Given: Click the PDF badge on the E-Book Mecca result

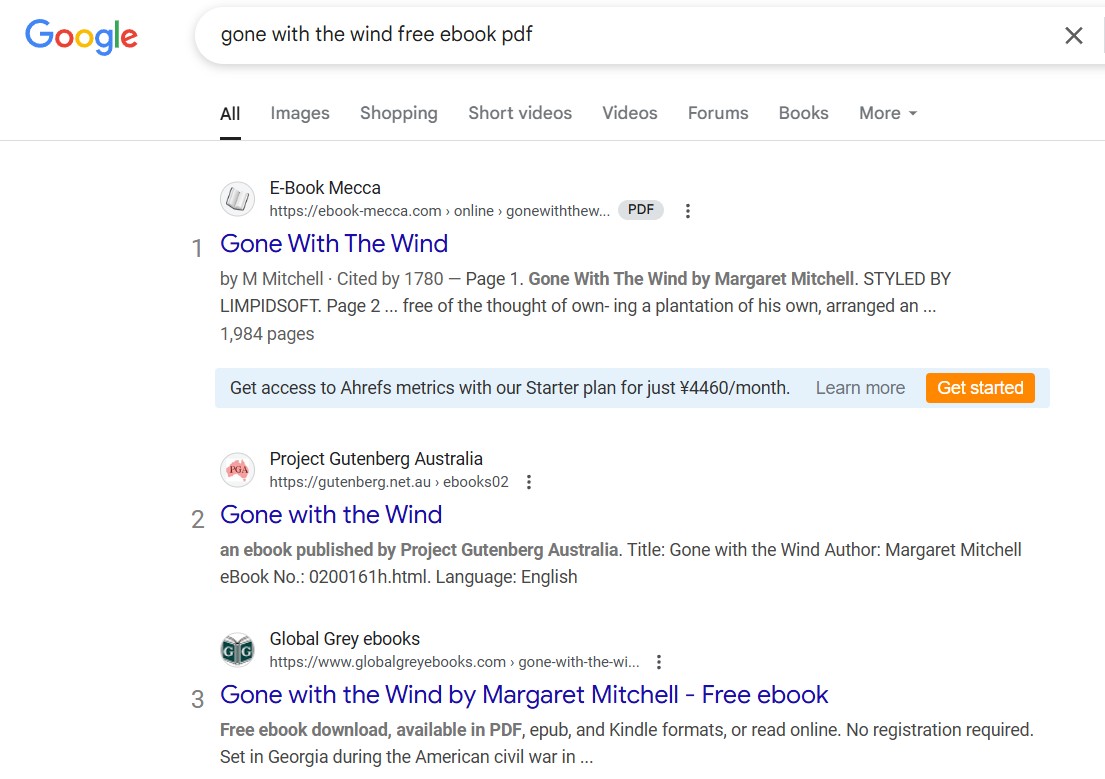Looking at the screenshot, I should point(641,210).
